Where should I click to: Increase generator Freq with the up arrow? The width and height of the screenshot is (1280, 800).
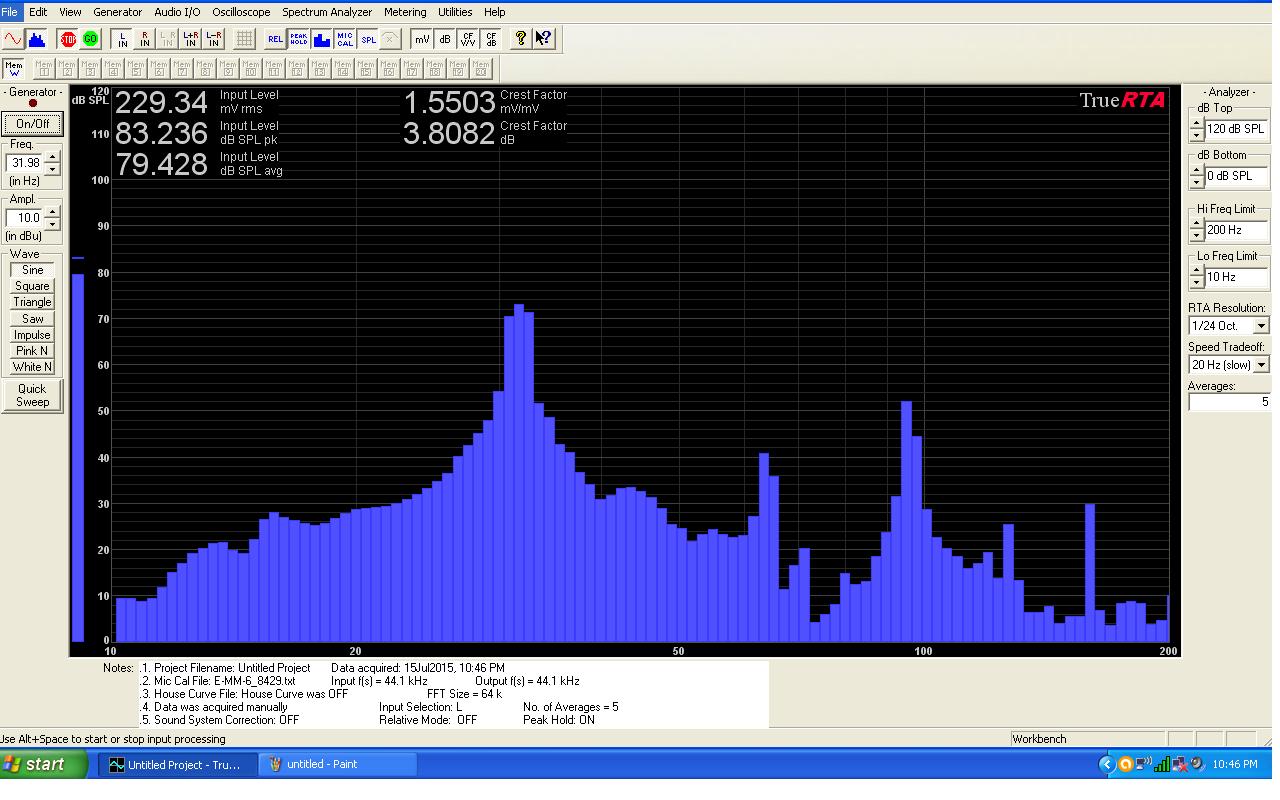(53, 157)
